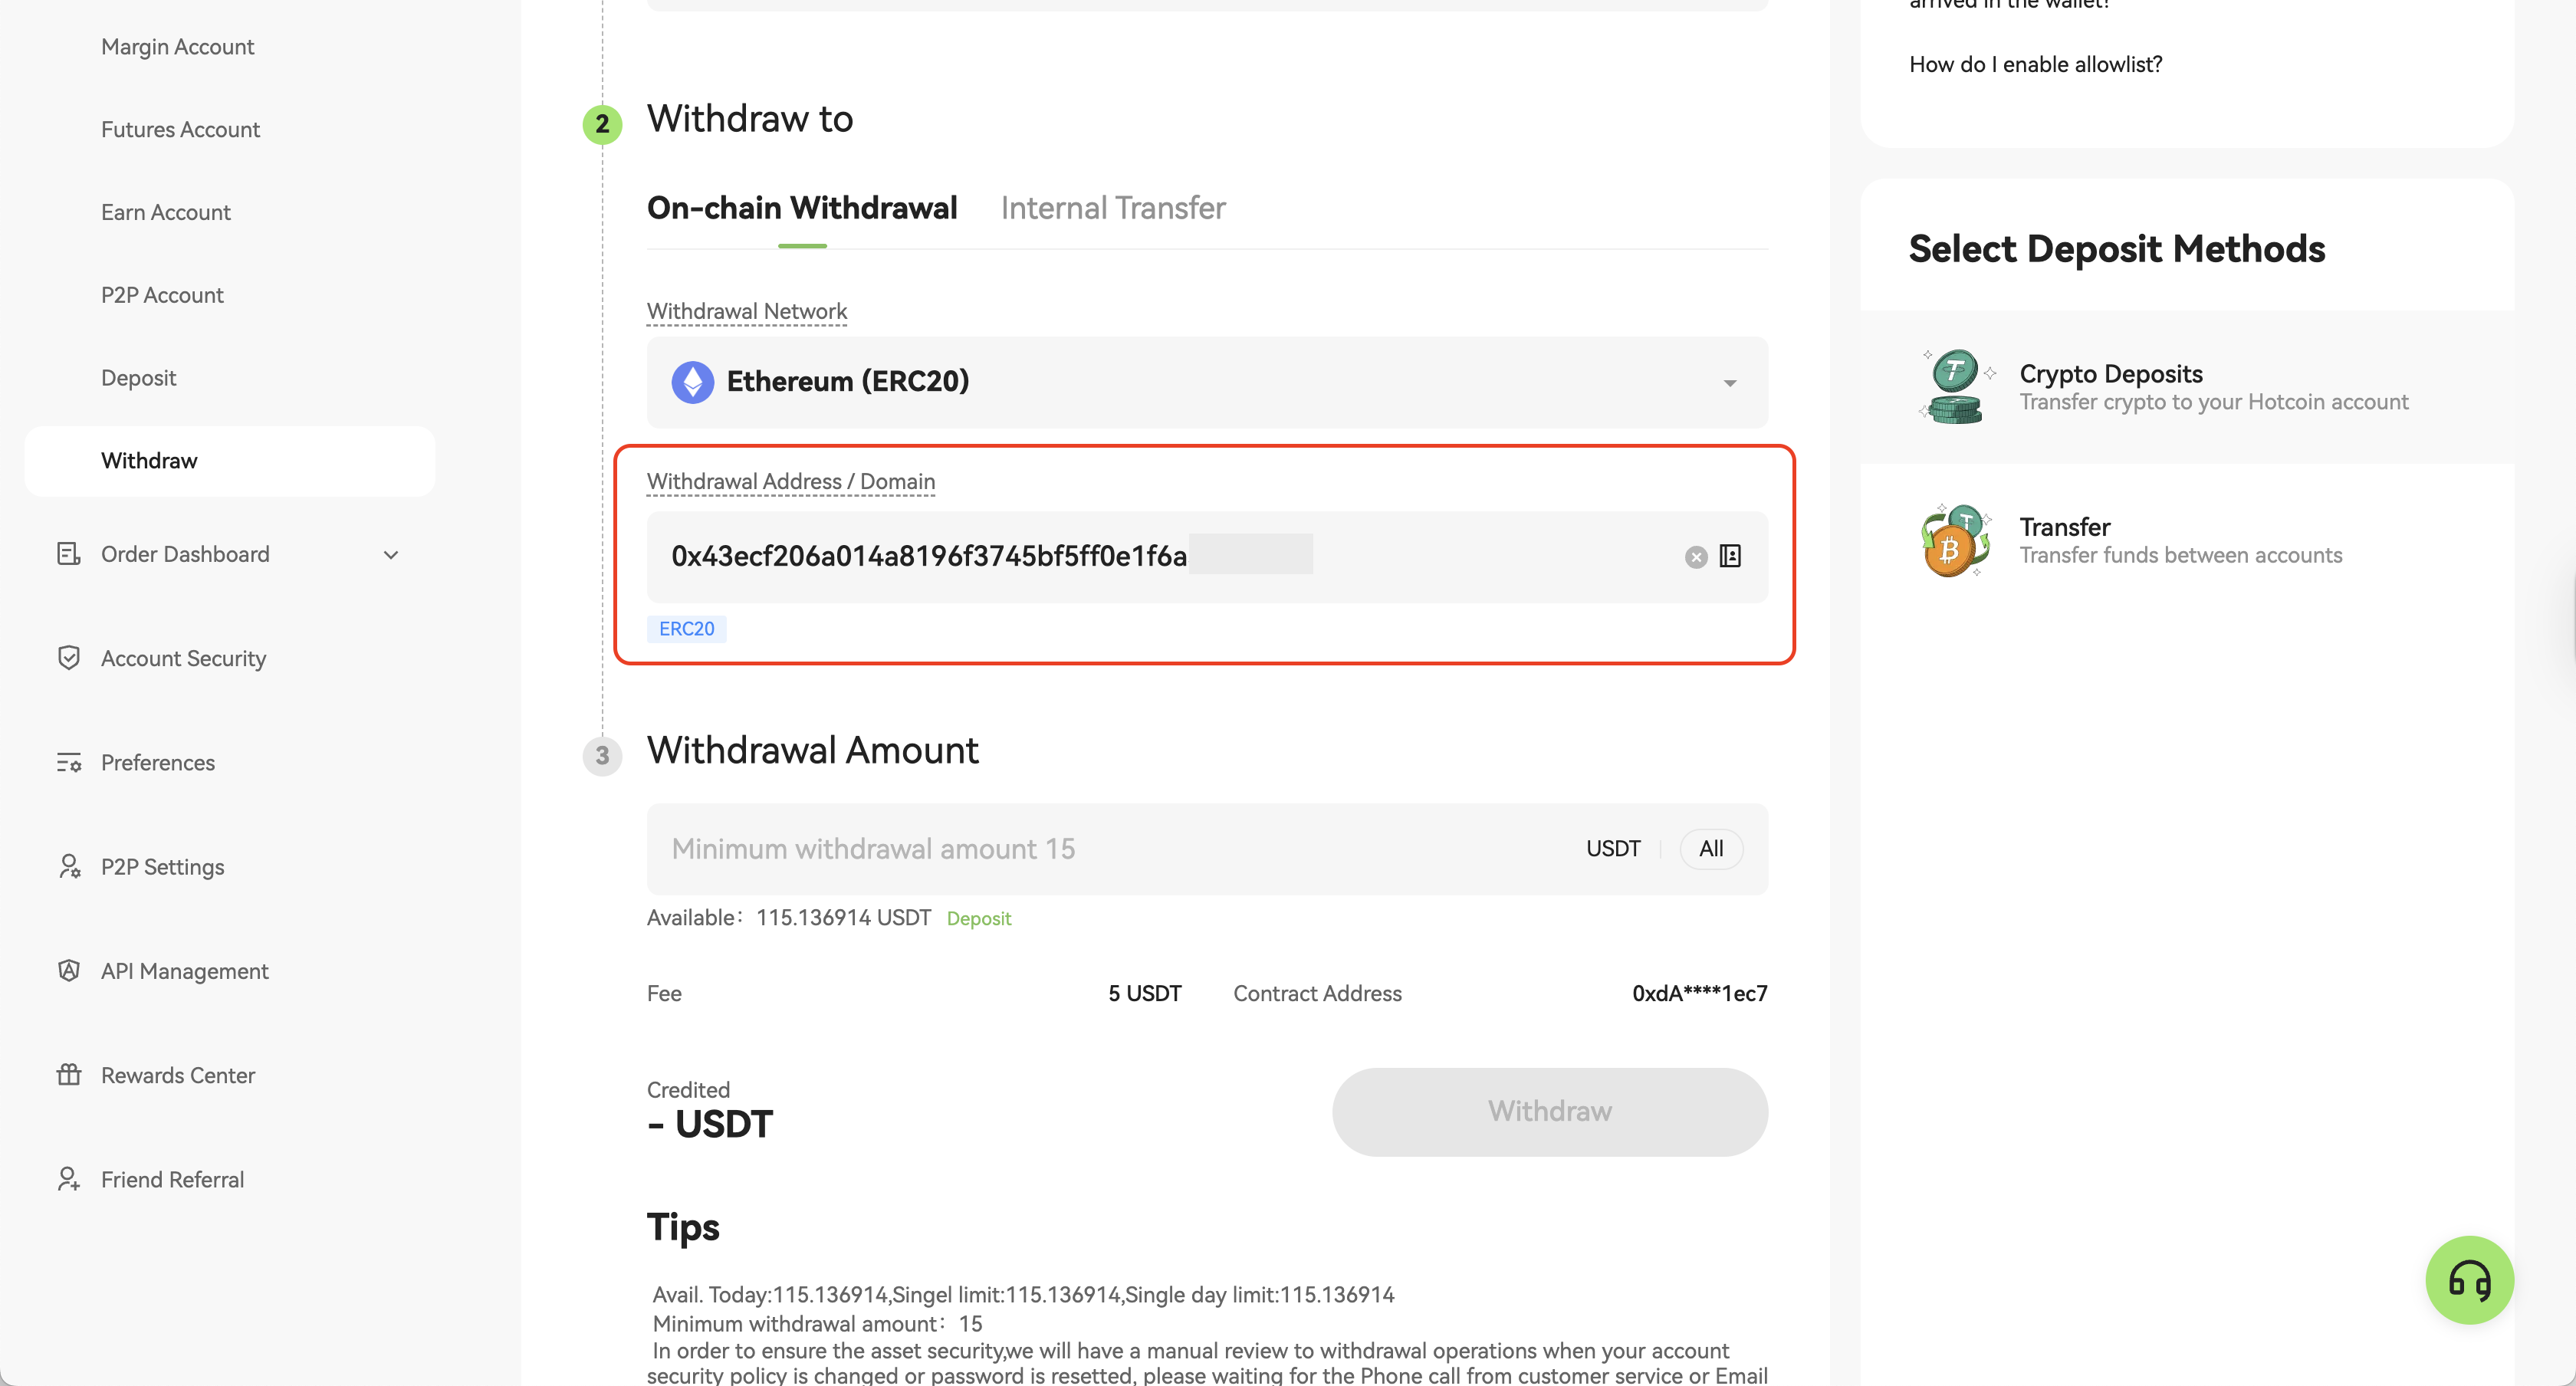Image resolution: width=2576 pixels, height=1386 pixels.
Task: Click the Account Security shield icon
Action: (x=68, y=658)
